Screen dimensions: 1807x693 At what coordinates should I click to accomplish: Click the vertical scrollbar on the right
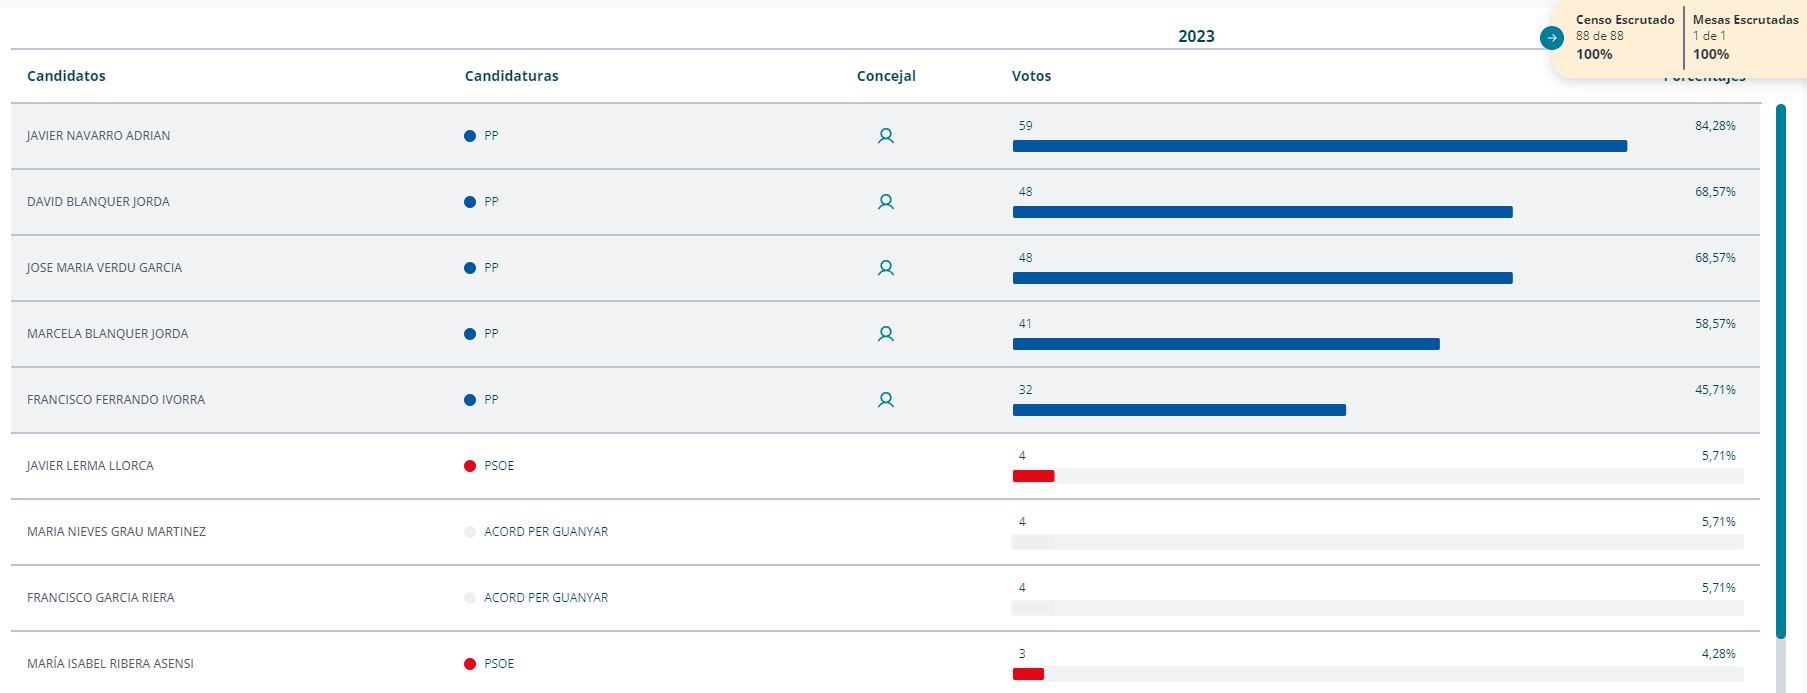[1780, 370]
